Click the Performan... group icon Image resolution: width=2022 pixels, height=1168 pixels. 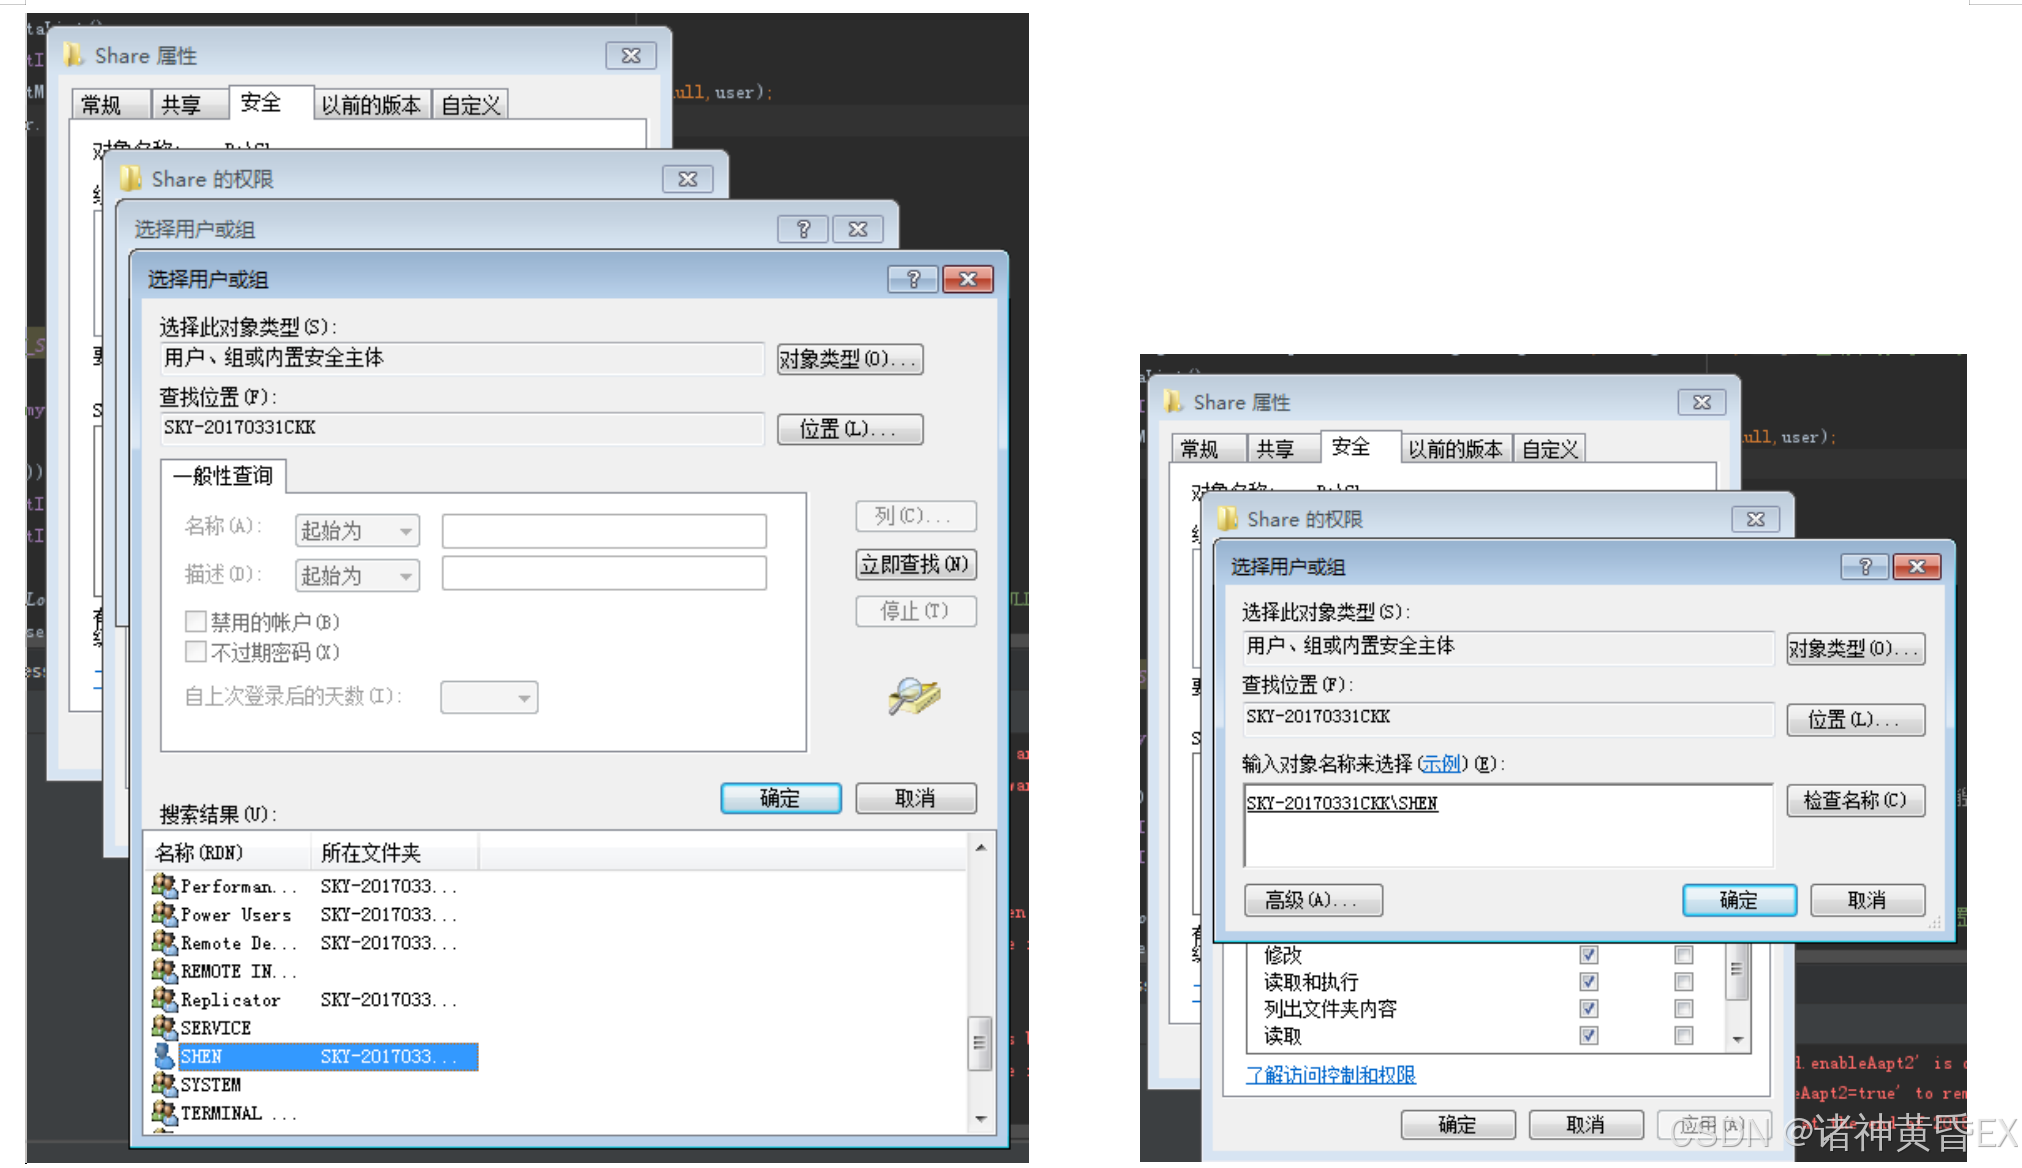164,886
